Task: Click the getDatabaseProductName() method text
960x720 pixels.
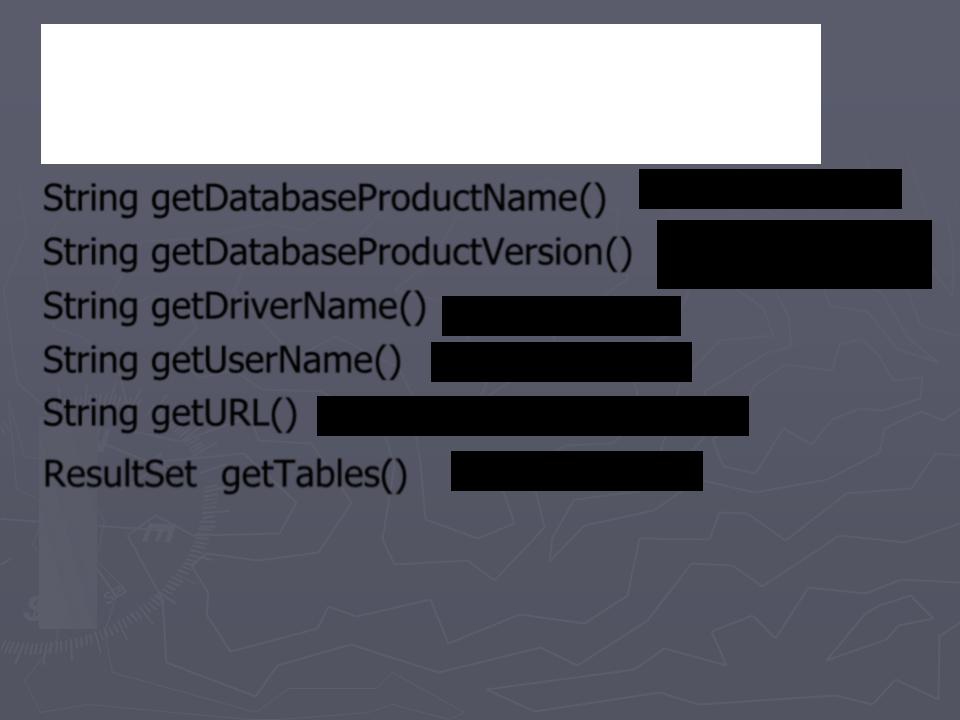Action: click(378, 200)
